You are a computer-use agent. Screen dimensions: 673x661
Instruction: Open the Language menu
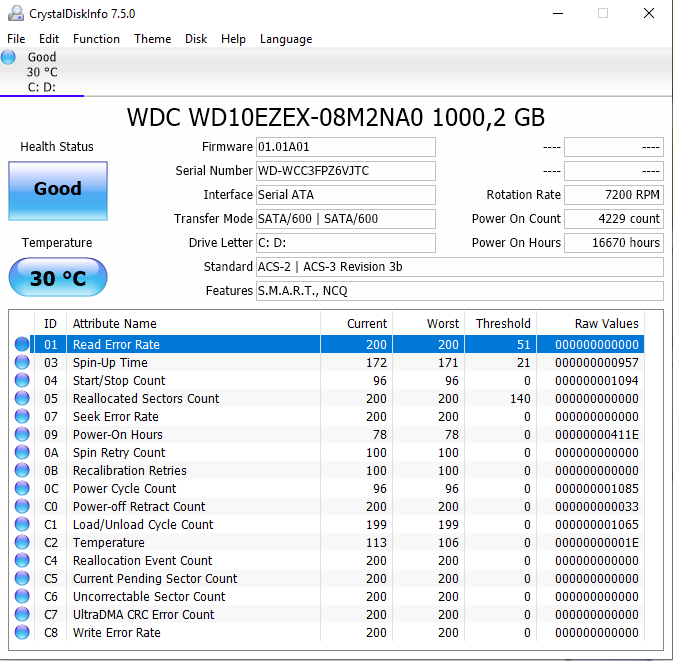[286, 39]
